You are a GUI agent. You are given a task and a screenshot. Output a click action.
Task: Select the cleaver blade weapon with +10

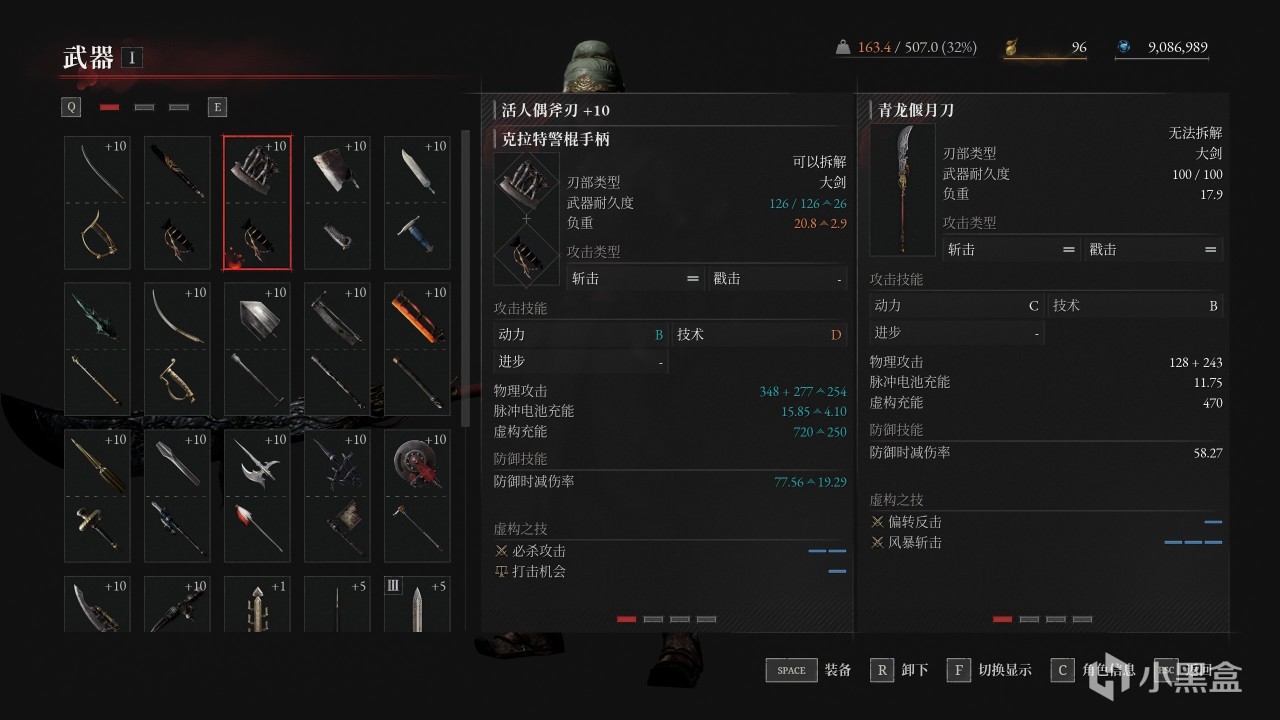pos(337,203)
